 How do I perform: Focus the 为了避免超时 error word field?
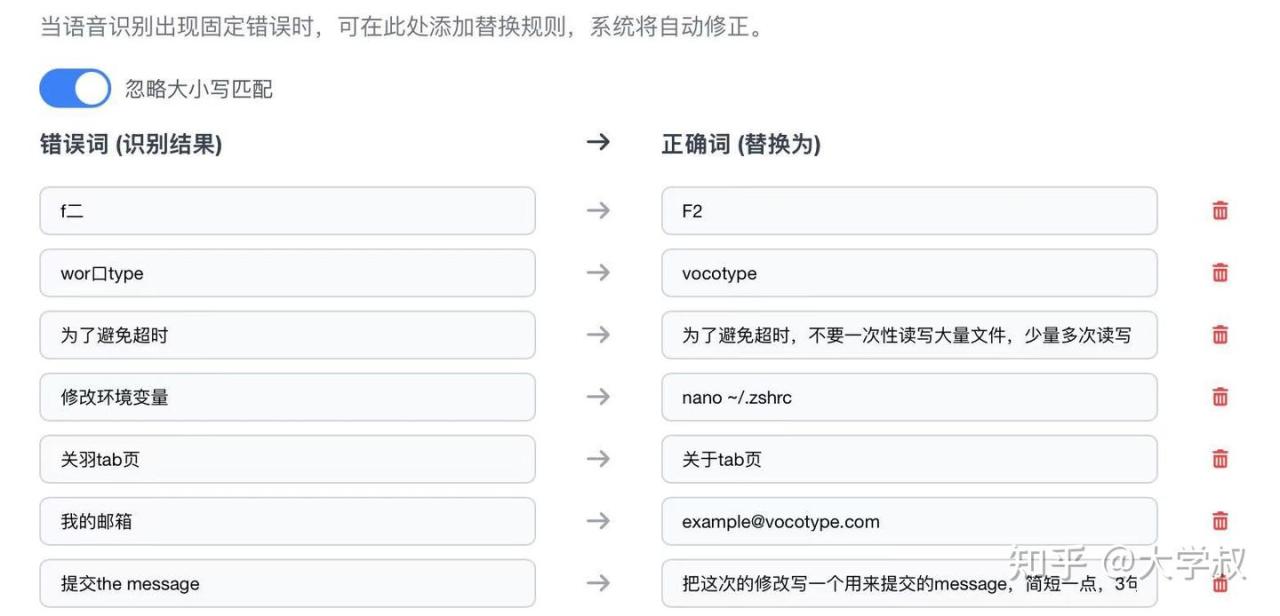[x=287, y=335]
